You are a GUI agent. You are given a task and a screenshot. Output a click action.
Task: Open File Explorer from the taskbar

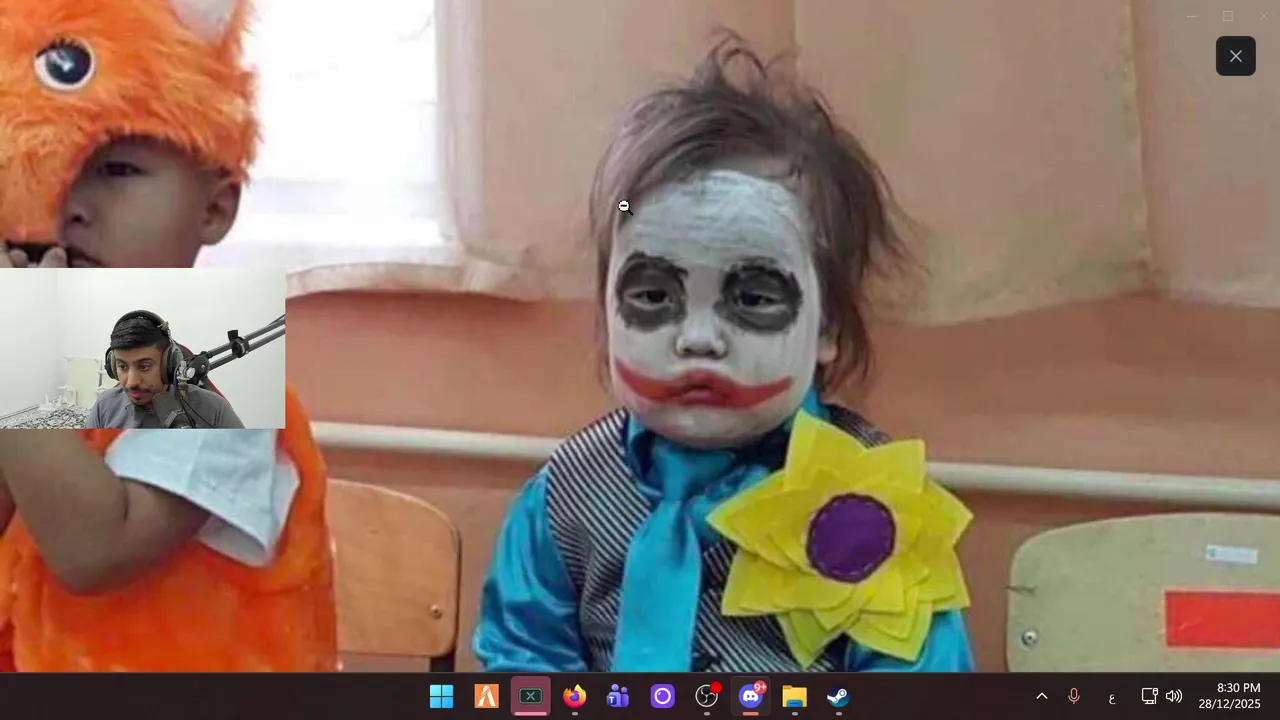click(794, 696)
